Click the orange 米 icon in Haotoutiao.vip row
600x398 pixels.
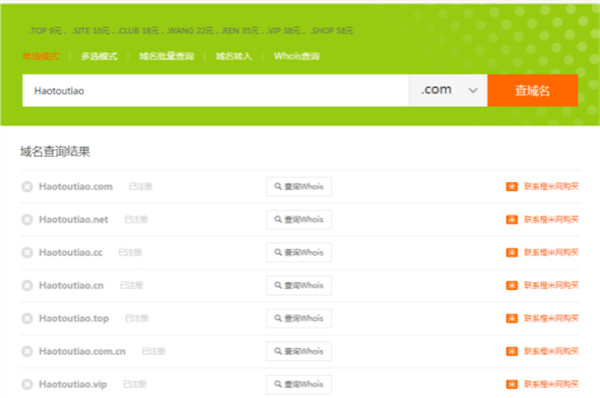tap(512, 384)
